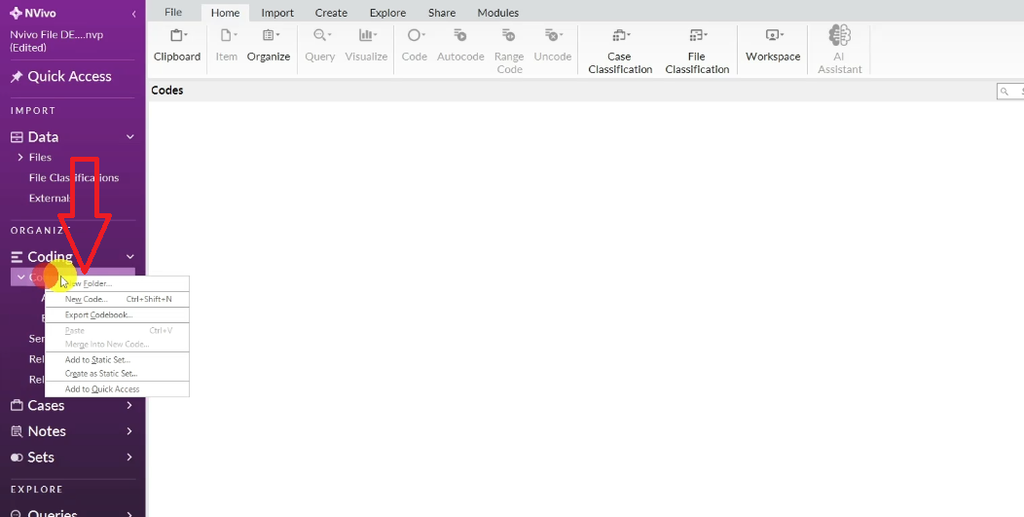Click the Autocode ribbon button
The image size is (1024, 517).
click(x=460, y=46)
